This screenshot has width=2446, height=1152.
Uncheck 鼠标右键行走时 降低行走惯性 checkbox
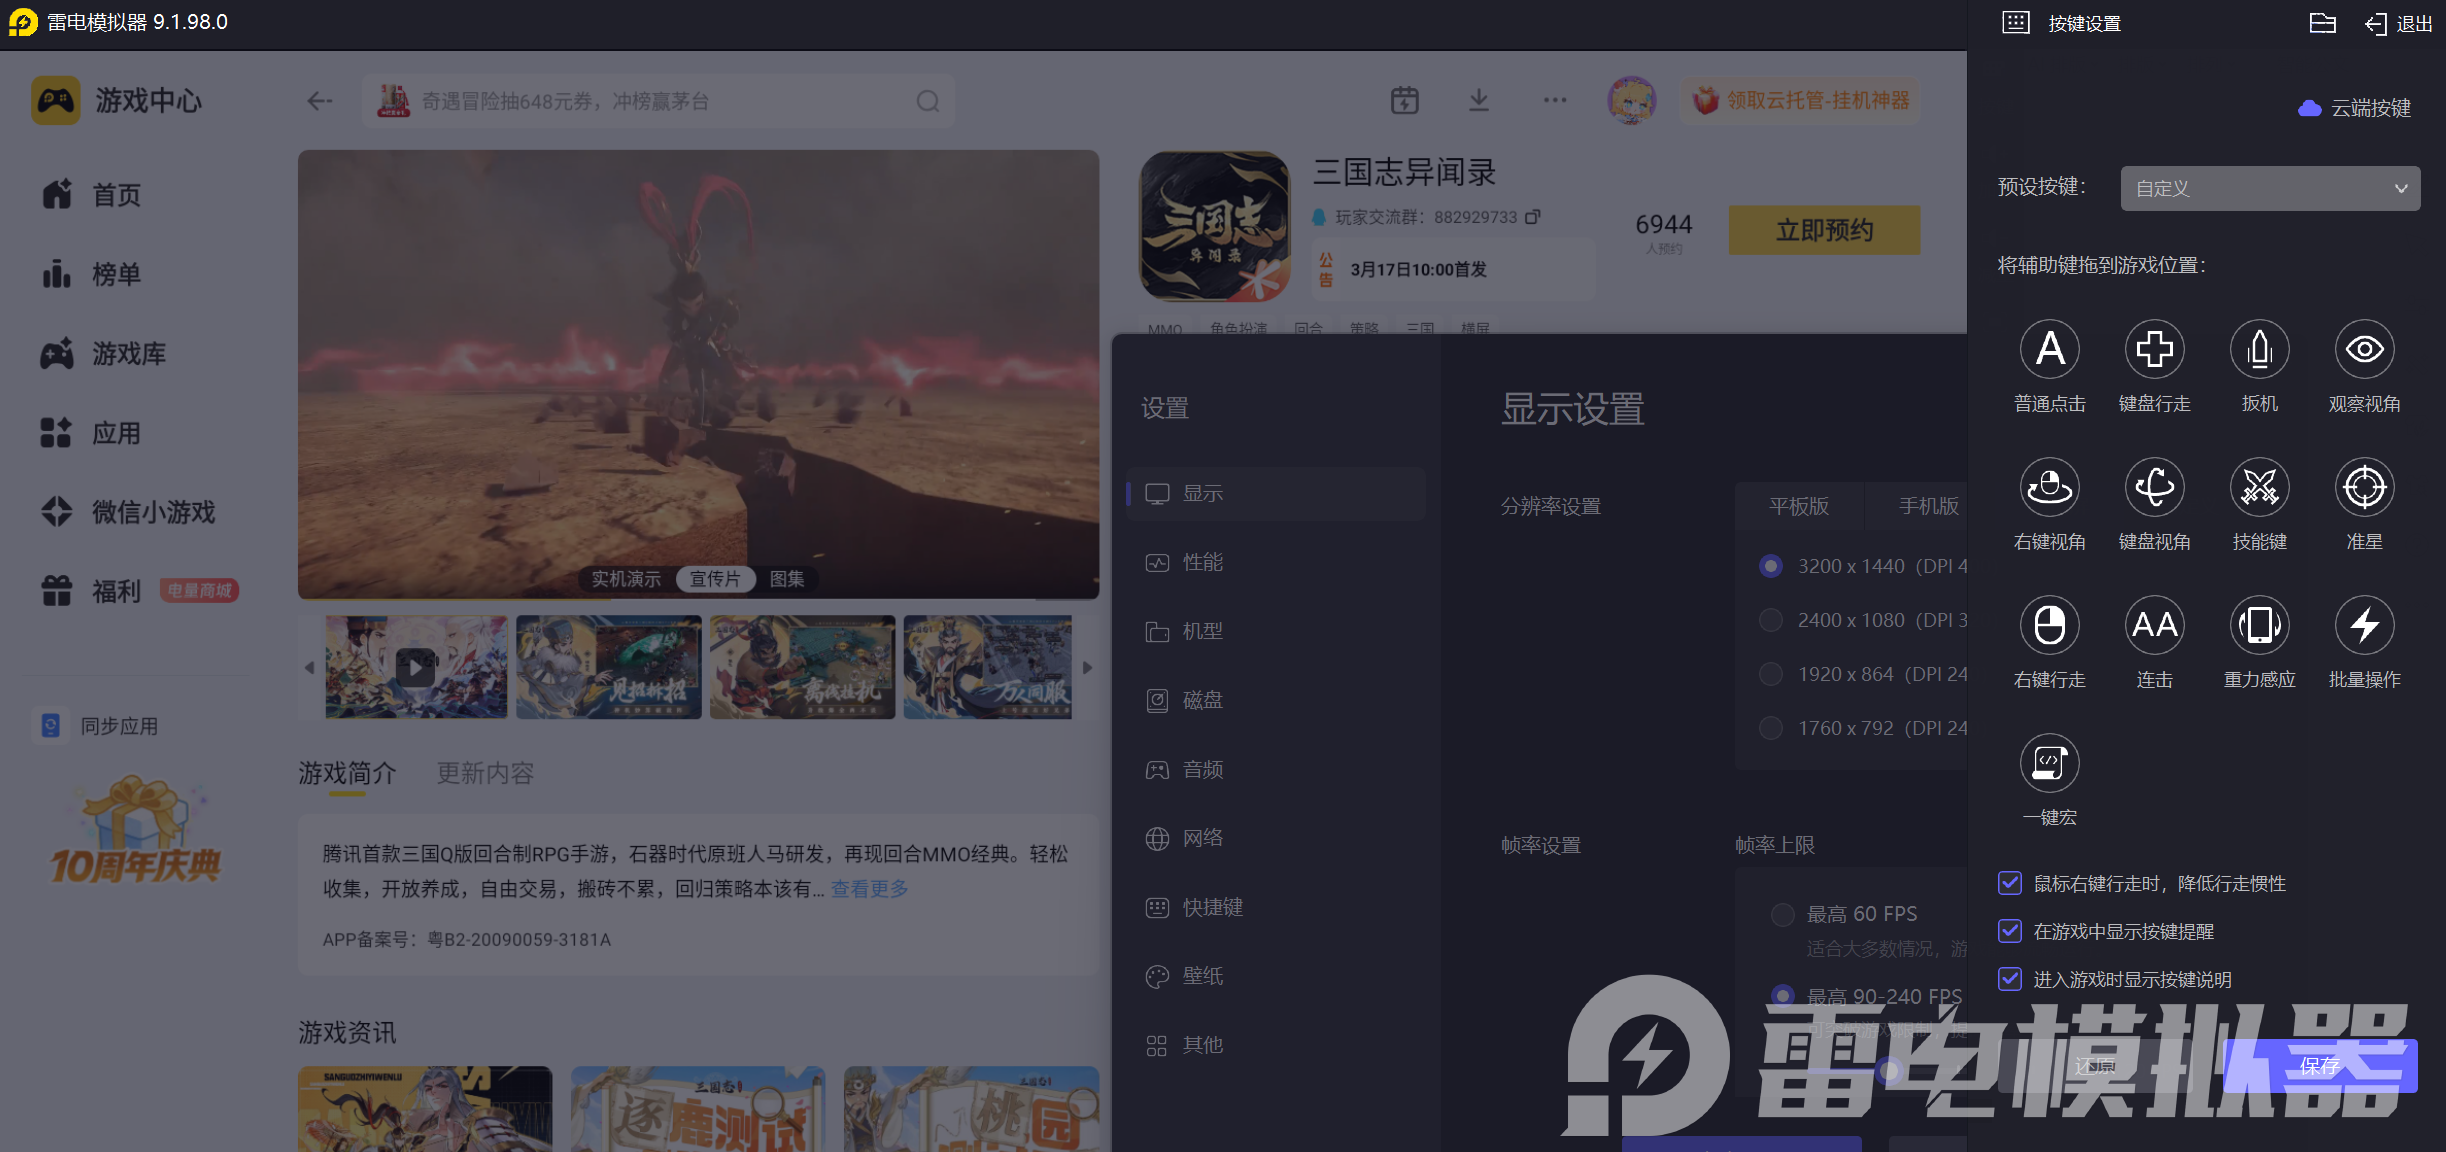2010,883
